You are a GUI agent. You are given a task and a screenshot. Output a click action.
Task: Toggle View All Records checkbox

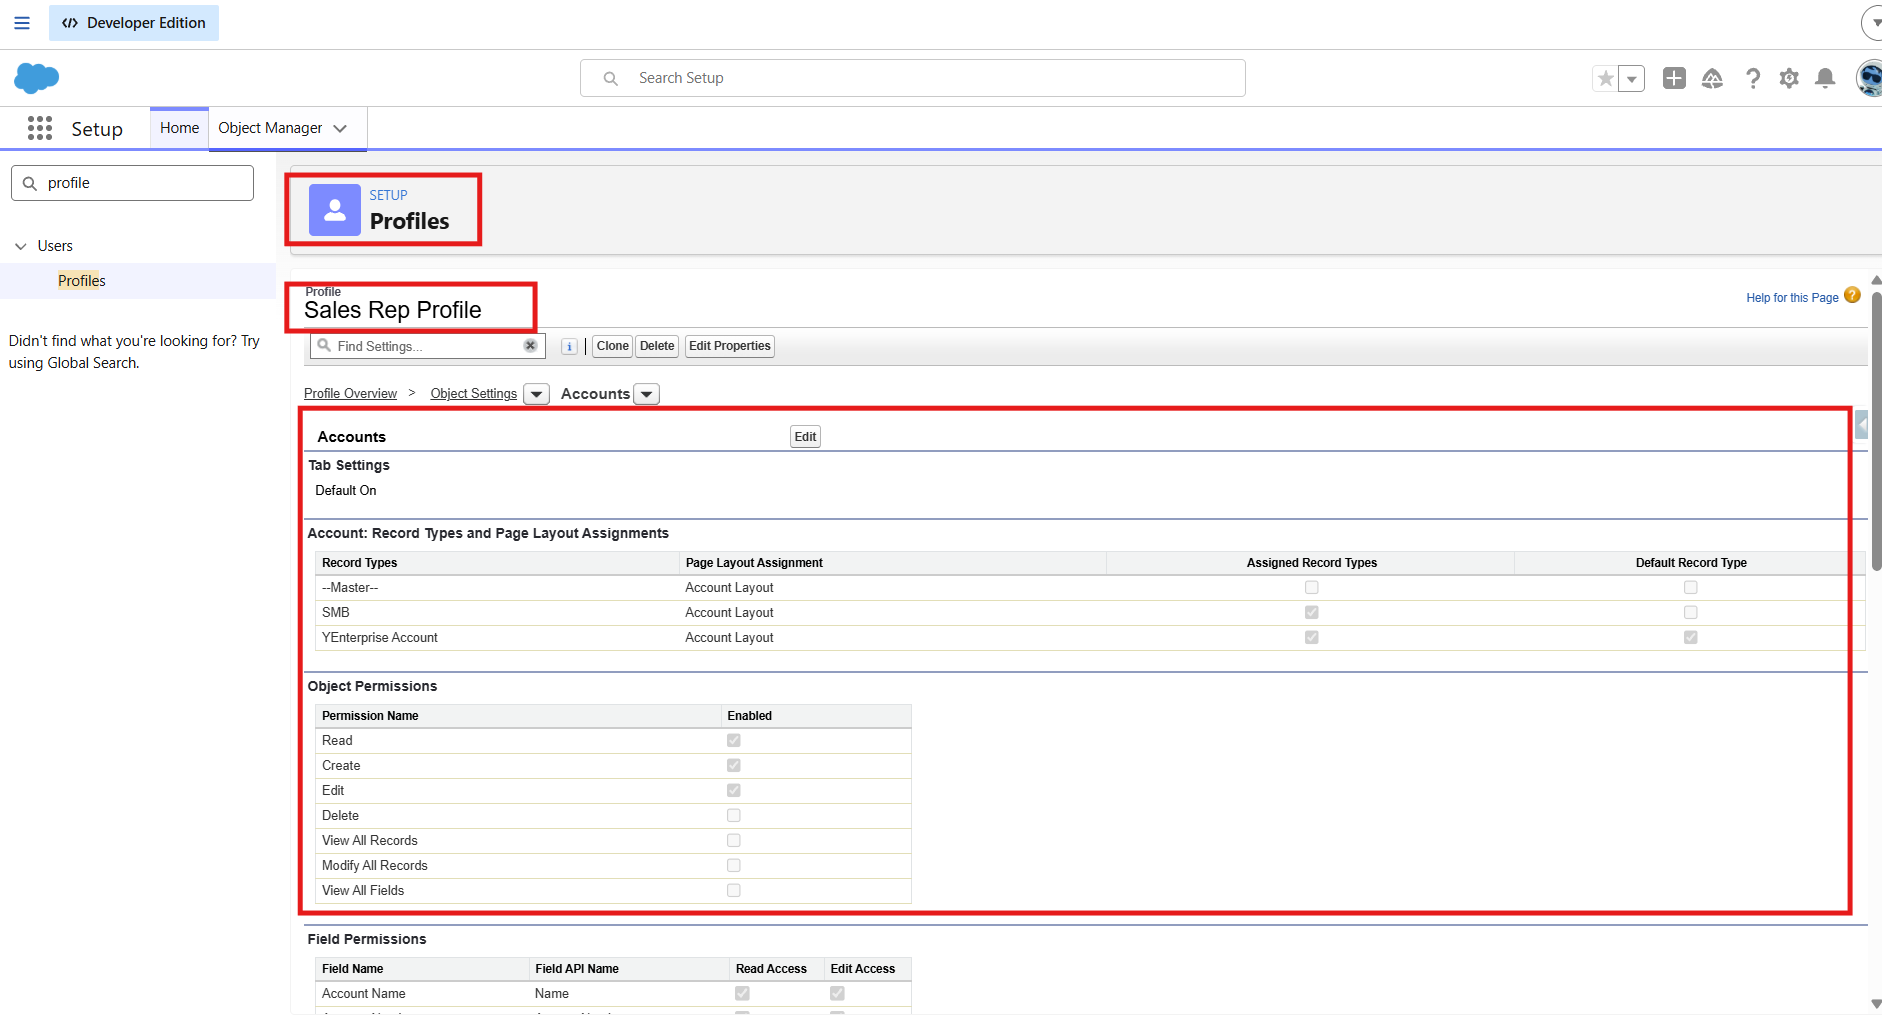734,841
